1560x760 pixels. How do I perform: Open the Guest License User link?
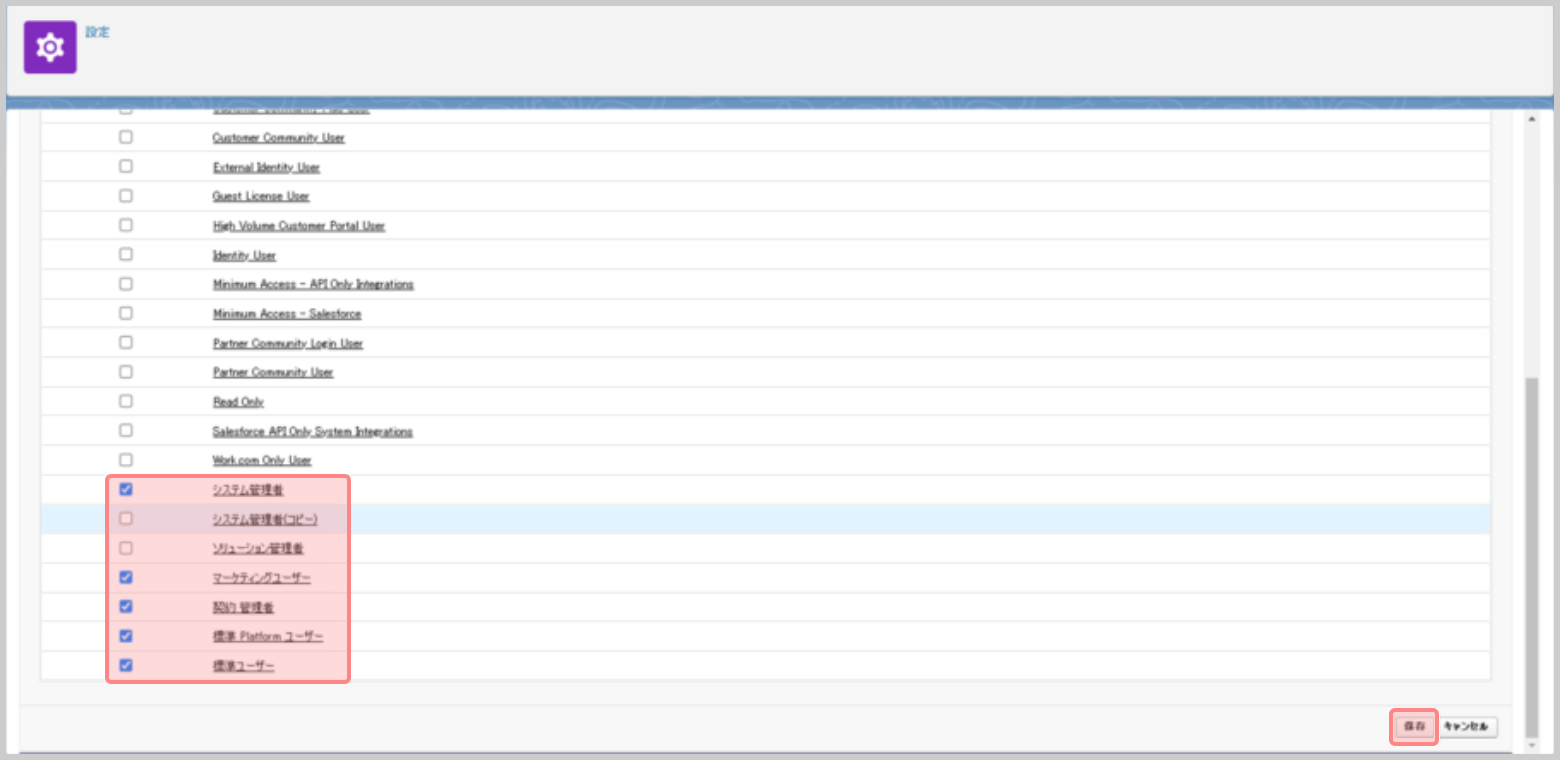click(261, 197)
